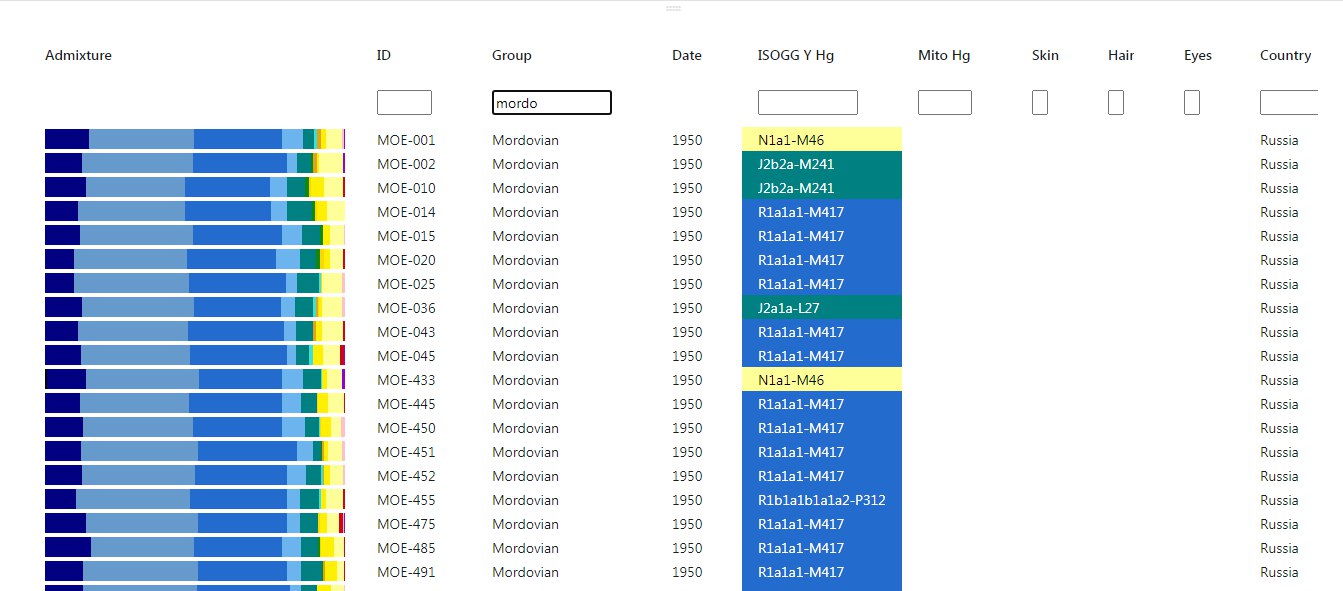Screen dimensions: 1343x591
Task: Click the Hair filter box
Action: (1116, 102)
